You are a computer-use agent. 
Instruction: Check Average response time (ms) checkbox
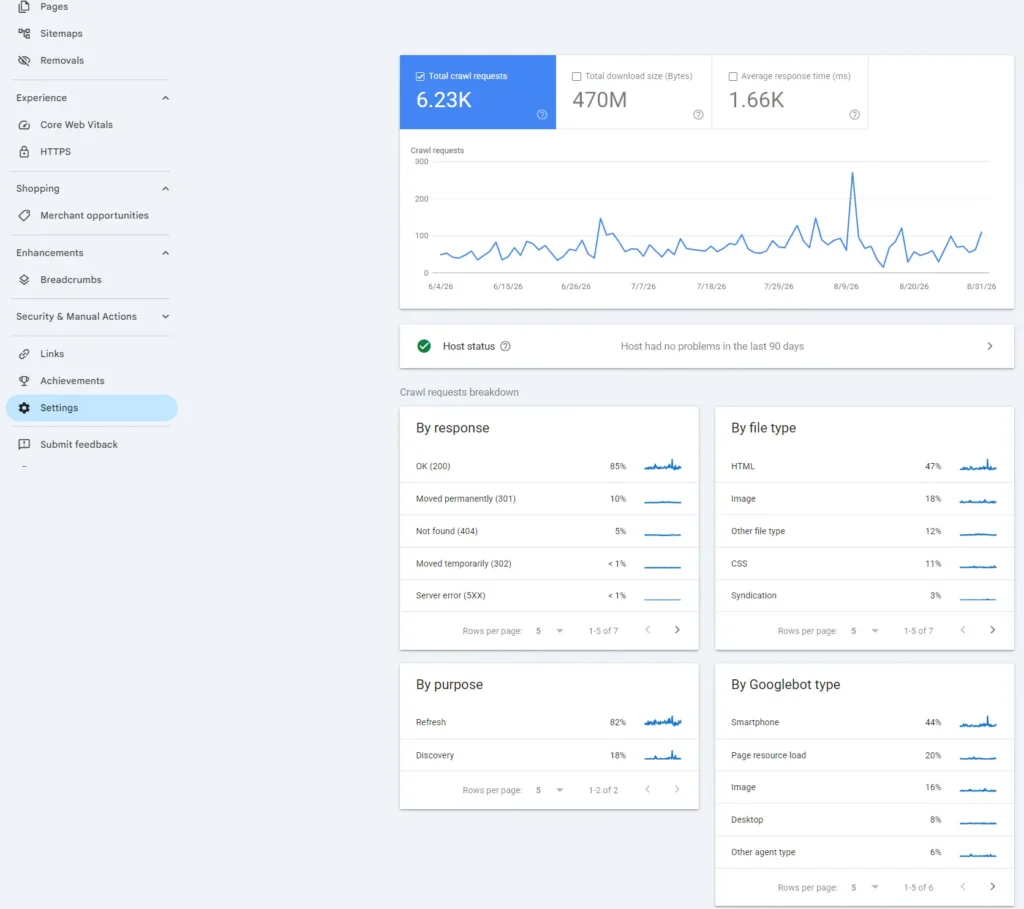click(x=733, y=76)
